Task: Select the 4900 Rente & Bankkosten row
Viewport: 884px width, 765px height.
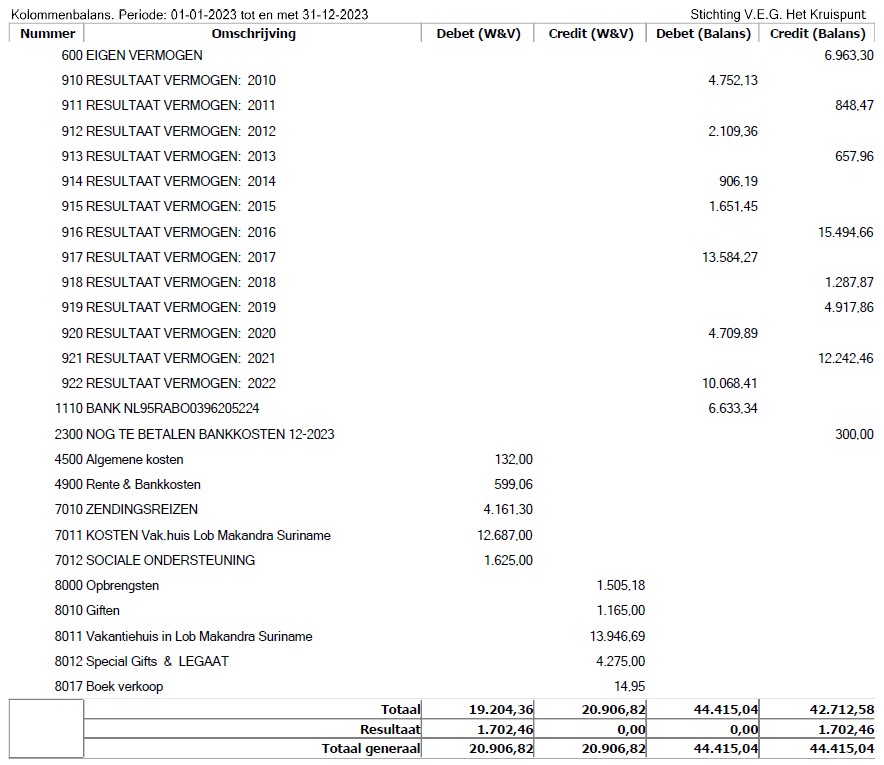Action: tap(127, 485)
